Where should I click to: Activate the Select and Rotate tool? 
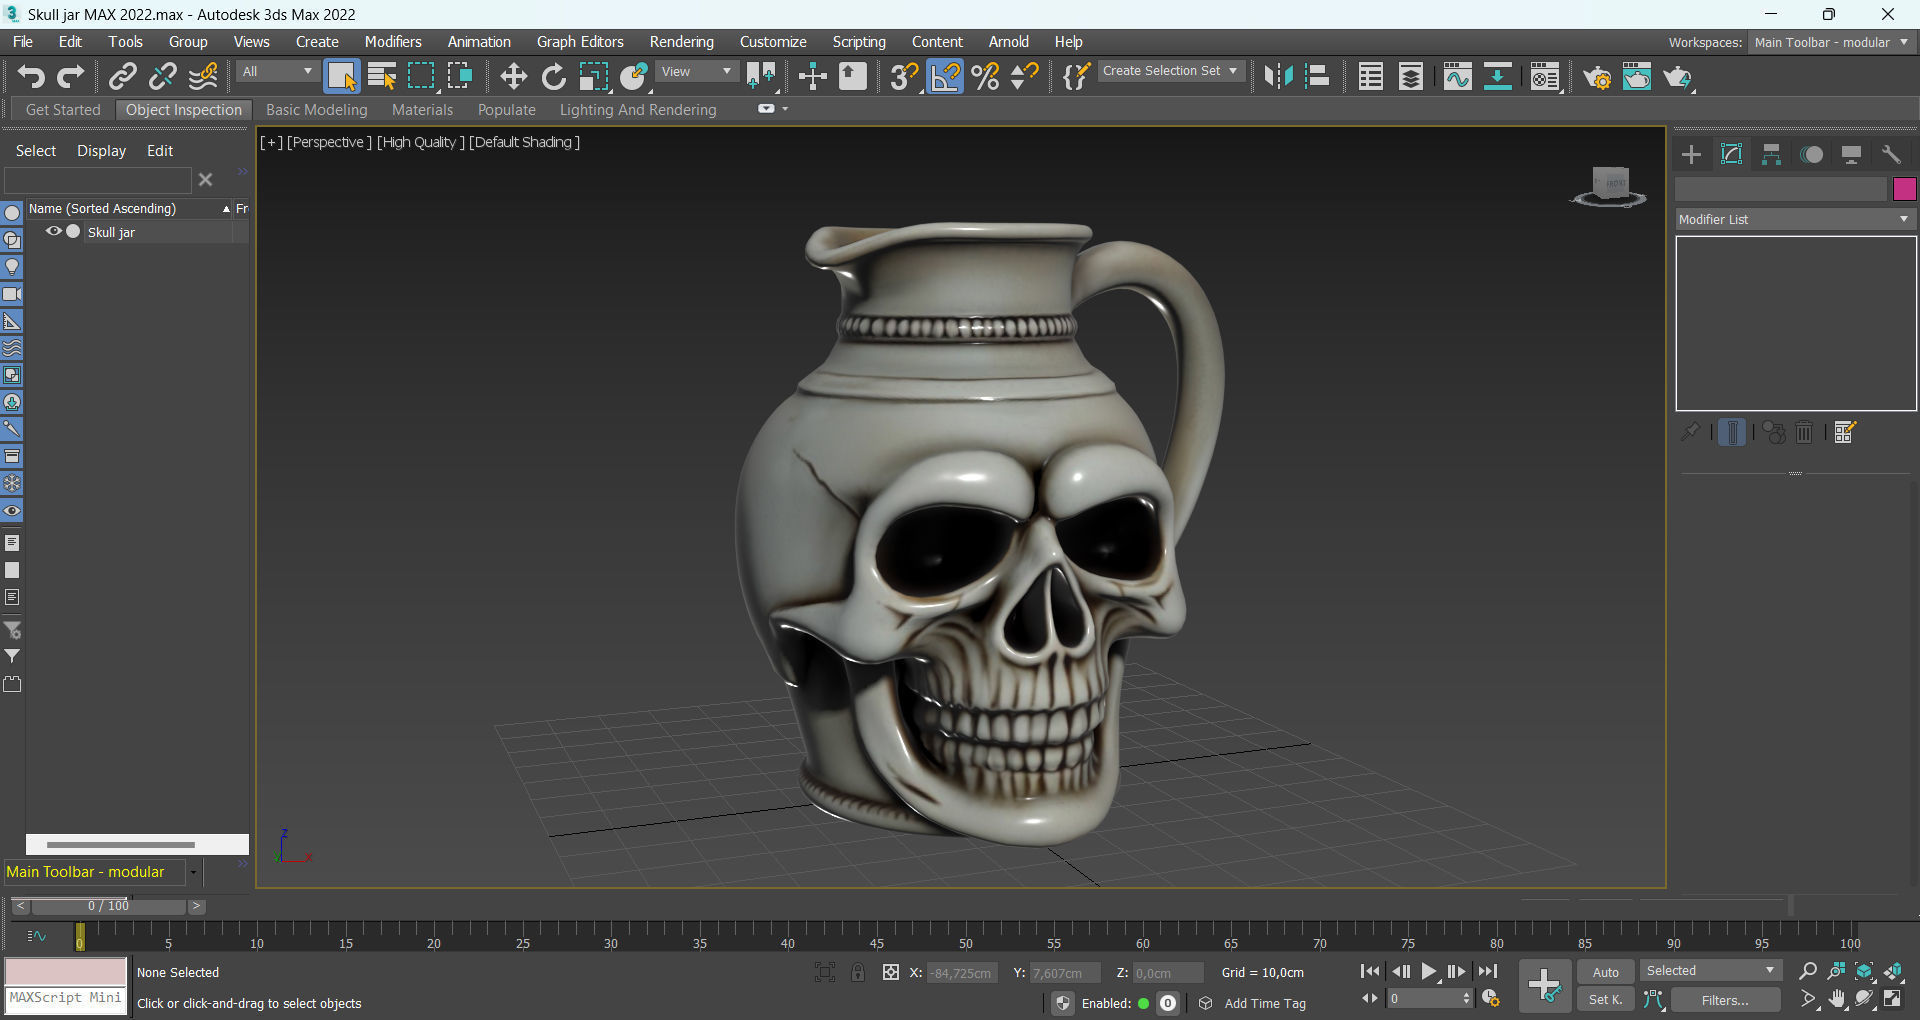coord(553,77)
